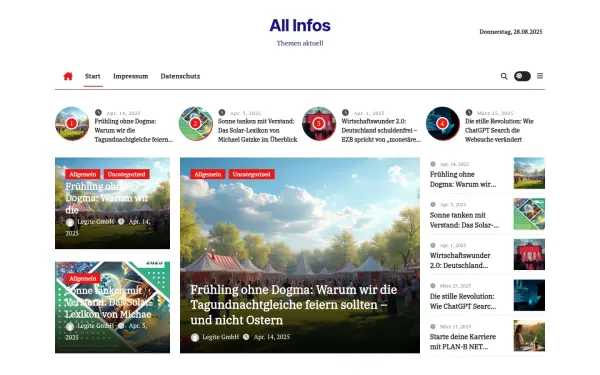Click Uncategorized tag on large featured article

[251, 174]
